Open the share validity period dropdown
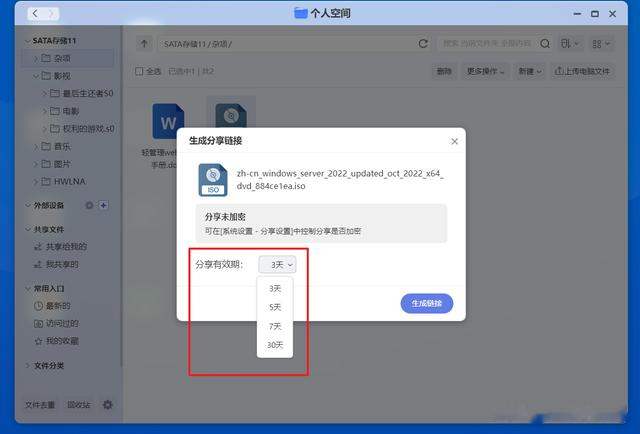Viewport: 640px width, 434px height. point(277,265)
